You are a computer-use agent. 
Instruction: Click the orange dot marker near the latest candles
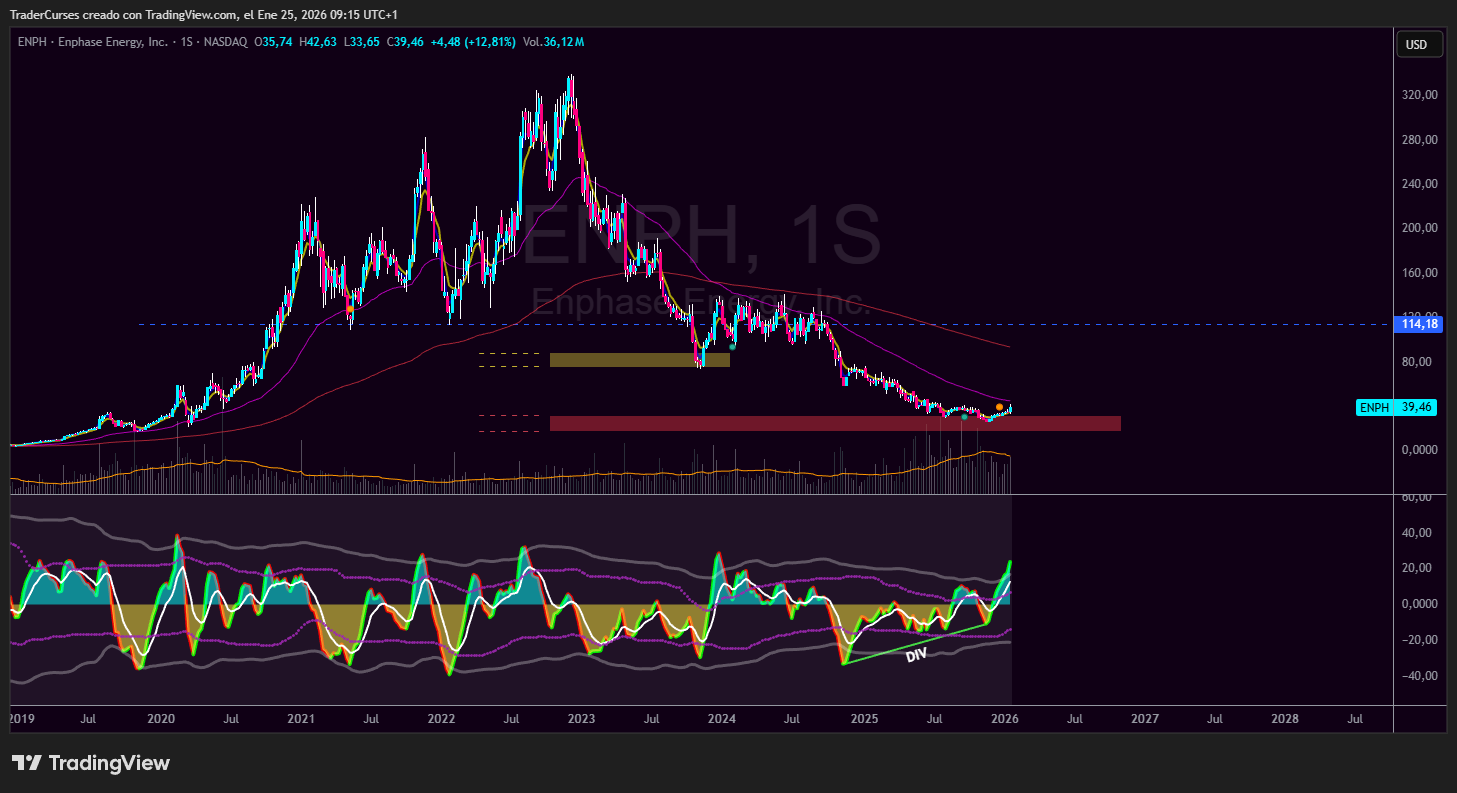pos(999,407)
